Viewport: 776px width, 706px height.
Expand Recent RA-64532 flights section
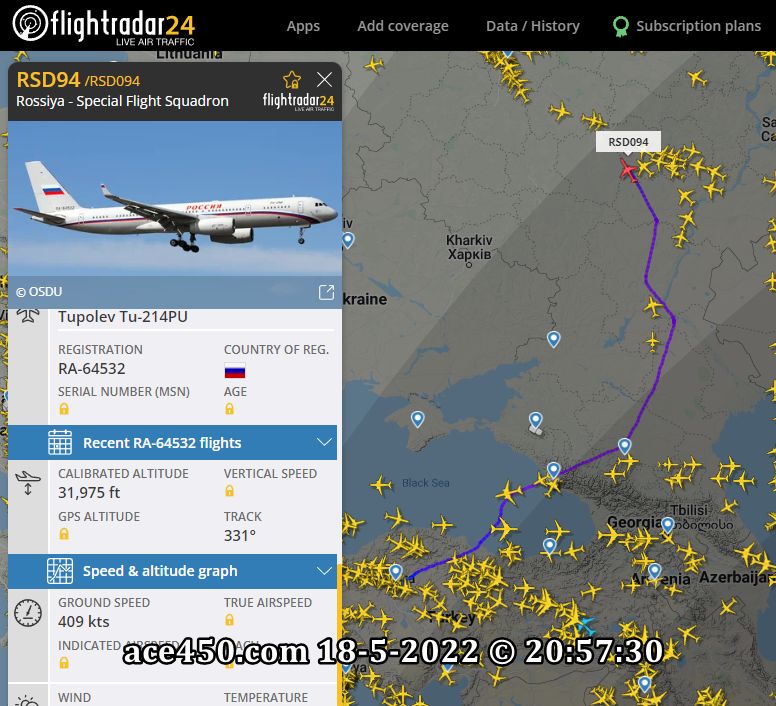pyautogui.click(x=173, y=442)
